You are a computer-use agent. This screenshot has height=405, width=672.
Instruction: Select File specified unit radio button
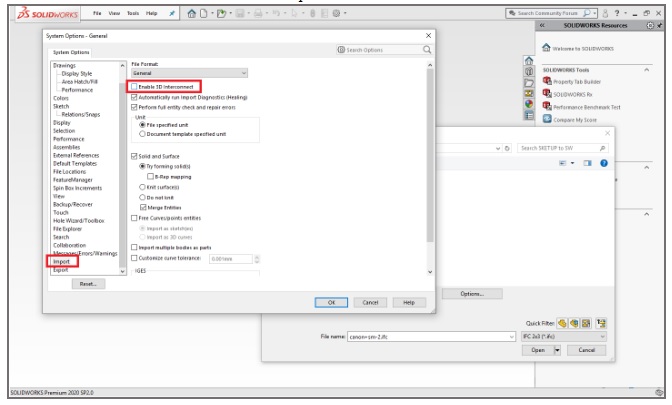(142, 125)
